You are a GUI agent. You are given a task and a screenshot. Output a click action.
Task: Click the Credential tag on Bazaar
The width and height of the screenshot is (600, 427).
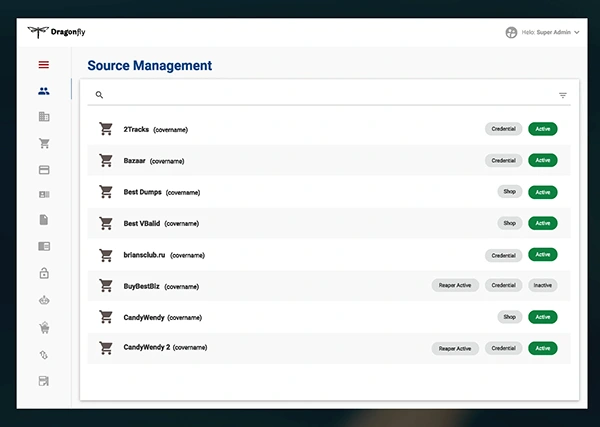pyautogui.click(x=504, y=160)
